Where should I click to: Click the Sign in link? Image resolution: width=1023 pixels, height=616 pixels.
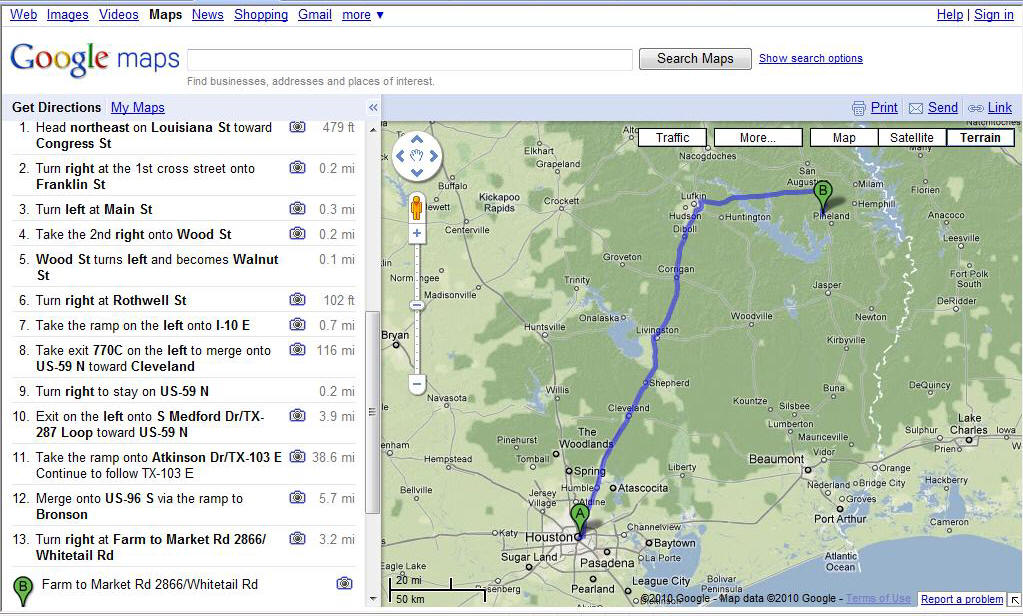[x=994, y=14]
